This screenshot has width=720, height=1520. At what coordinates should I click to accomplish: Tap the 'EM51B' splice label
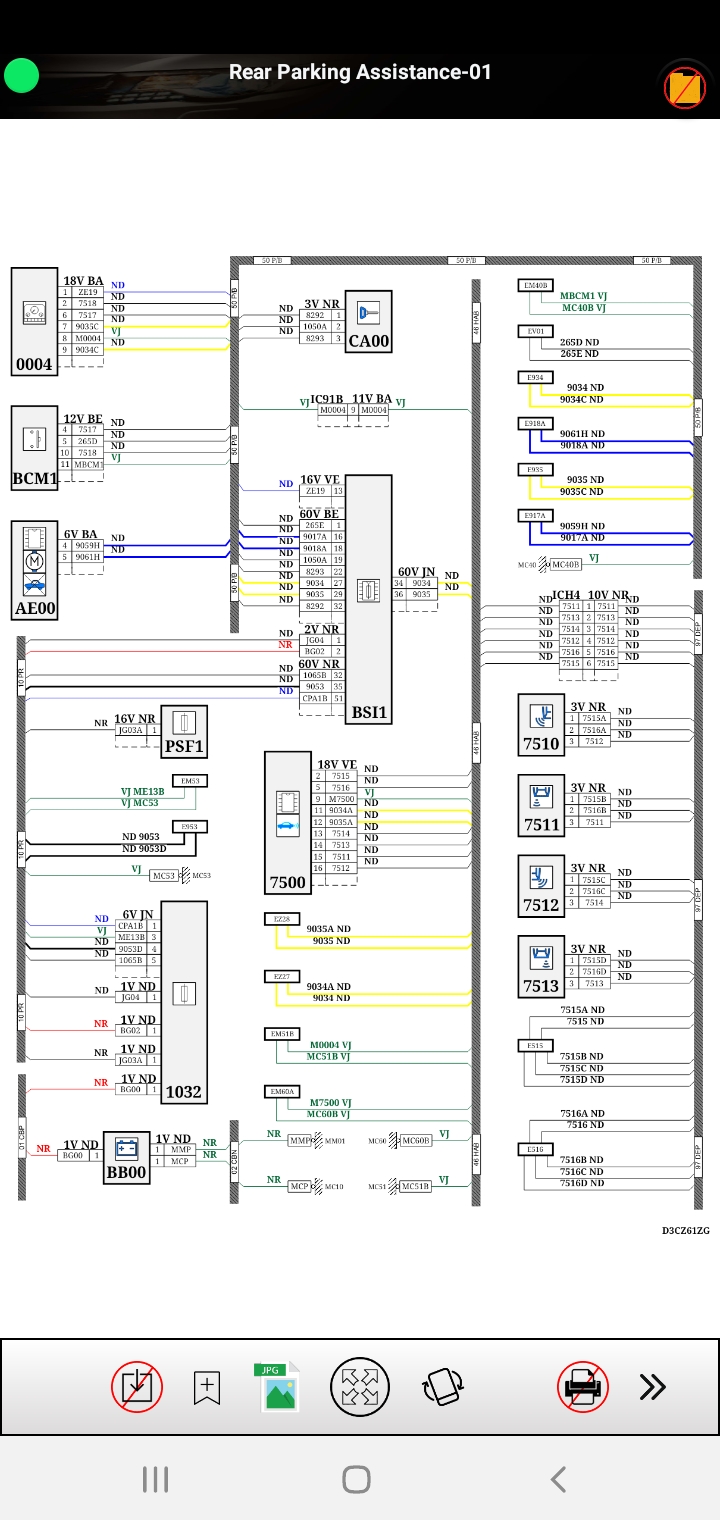tap(282, 1034)
